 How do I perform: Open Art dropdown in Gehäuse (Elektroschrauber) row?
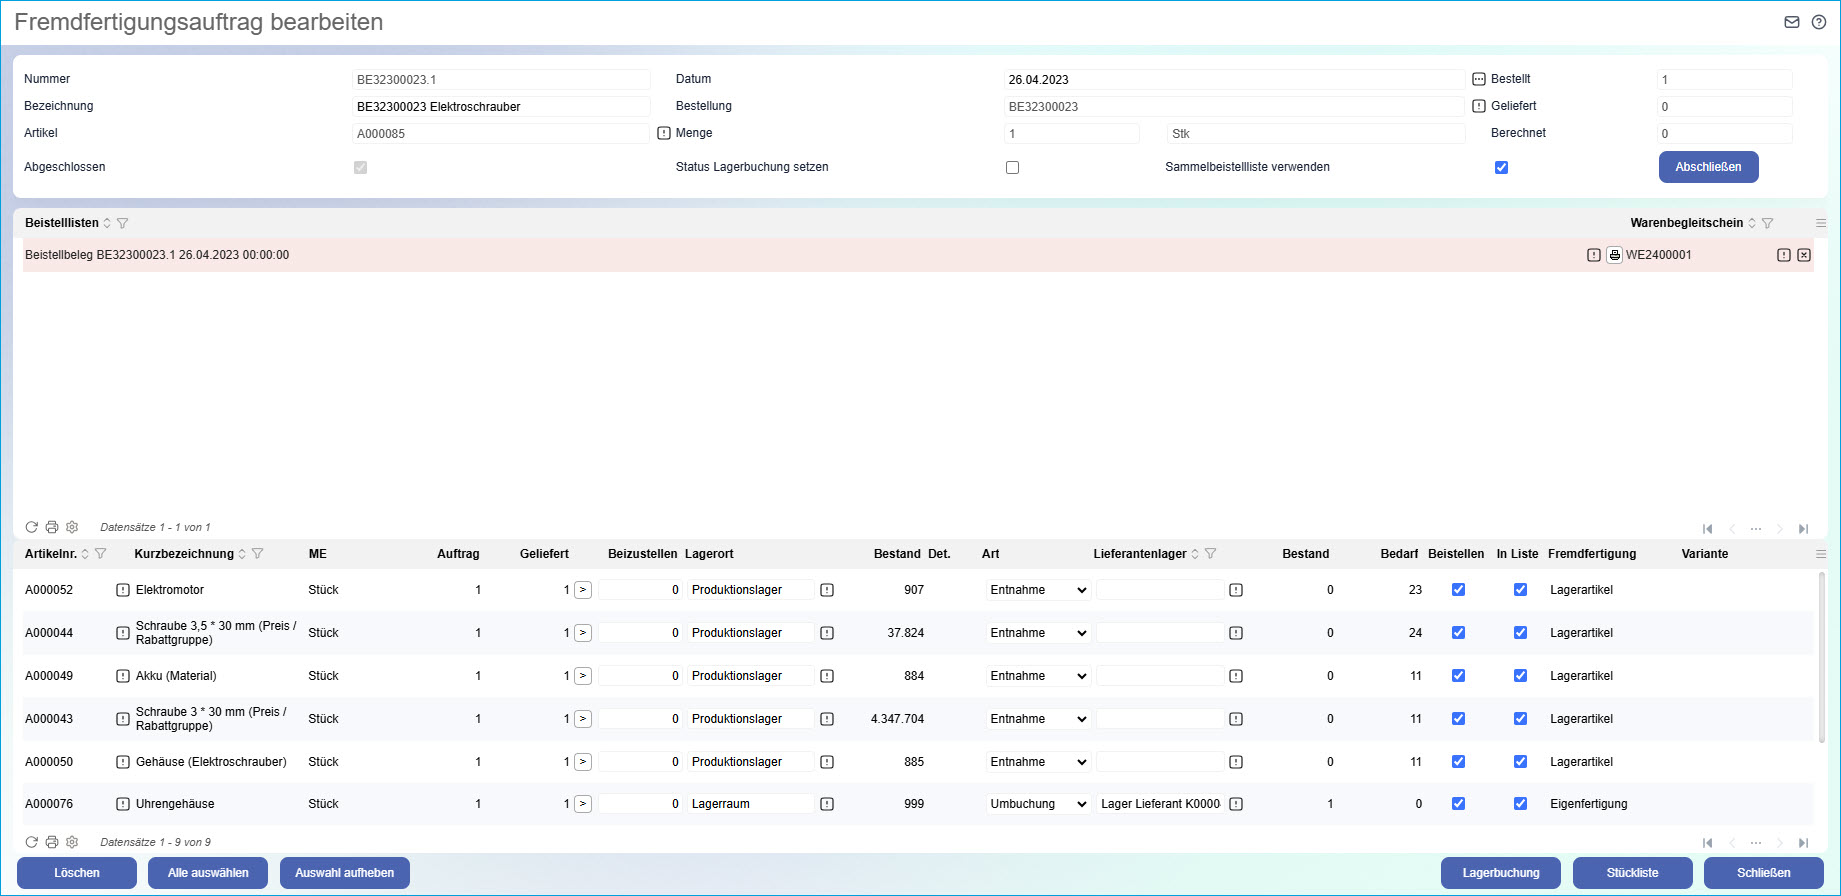(x=1038, y=762)
